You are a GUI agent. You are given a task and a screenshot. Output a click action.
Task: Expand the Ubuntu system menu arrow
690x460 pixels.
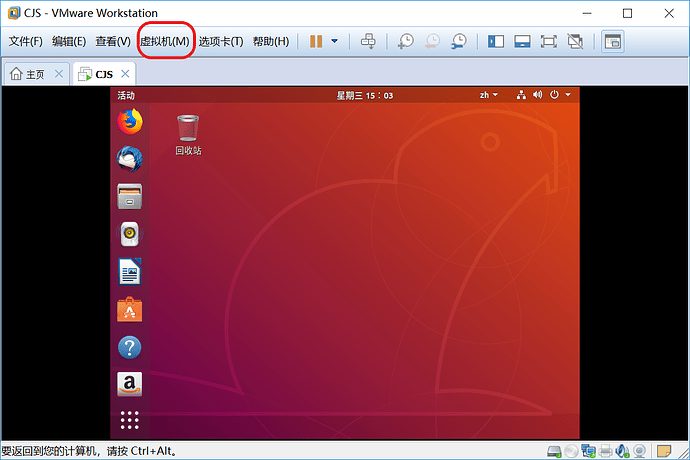point(568,95)
